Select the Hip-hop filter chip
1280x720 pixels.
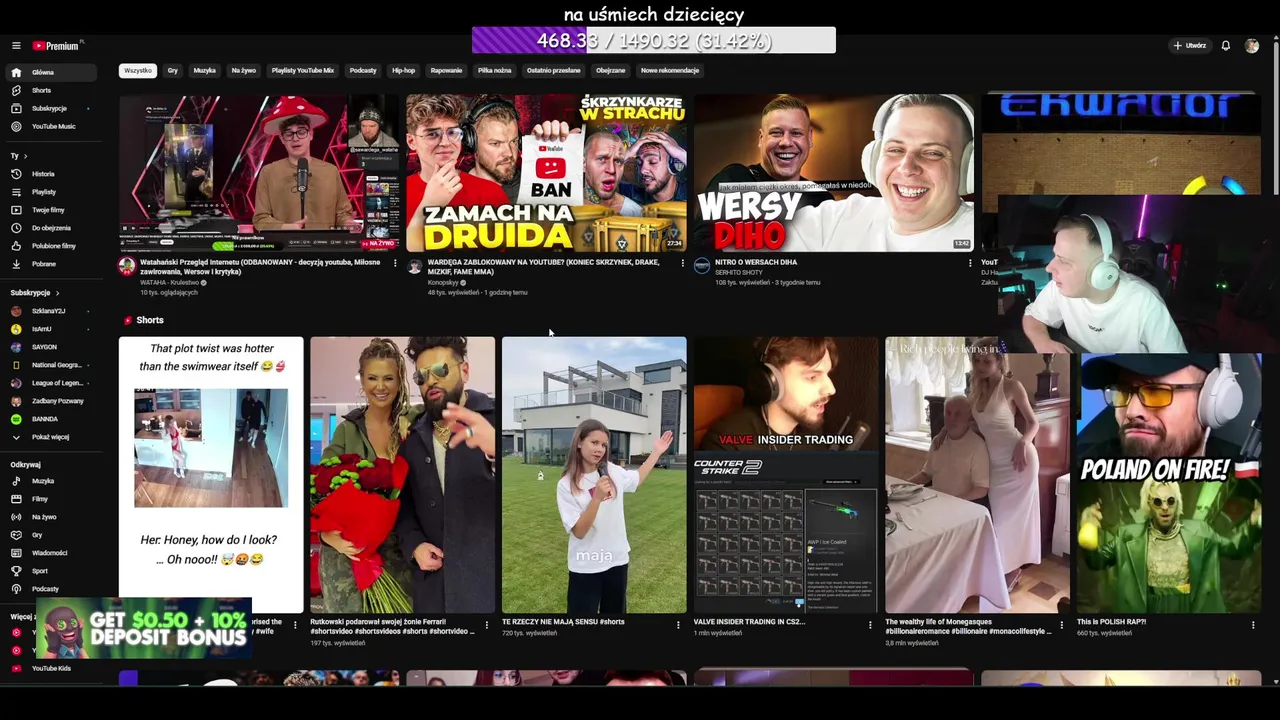pos(403,71)
